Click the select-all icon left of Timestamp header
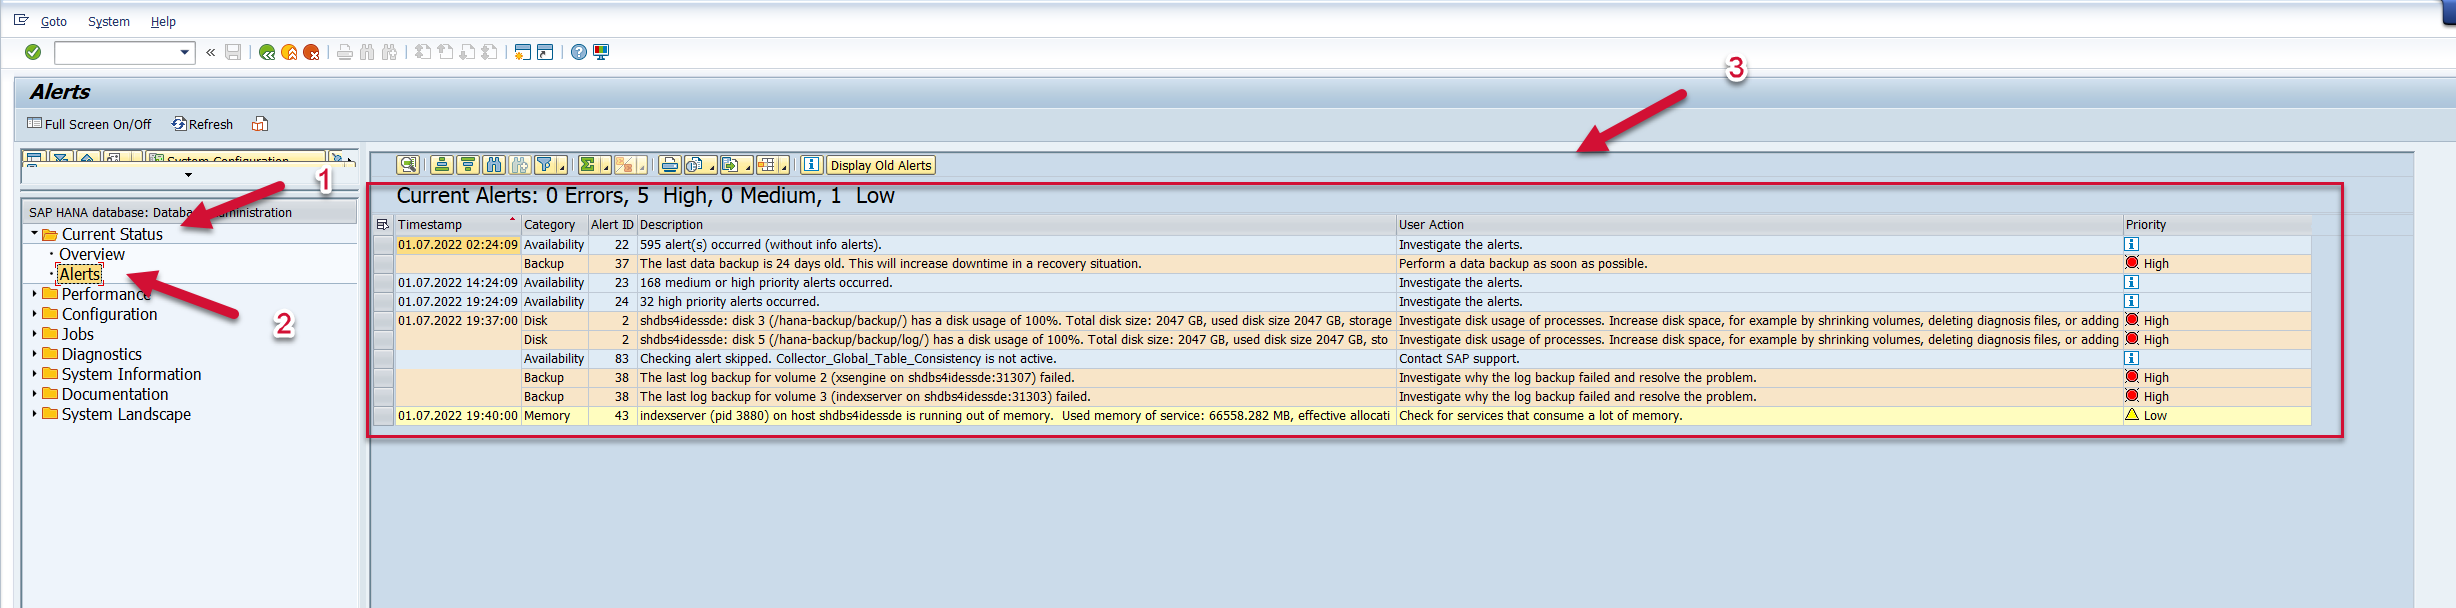The height and width of the screenshot is (608, 2456). 383,225
